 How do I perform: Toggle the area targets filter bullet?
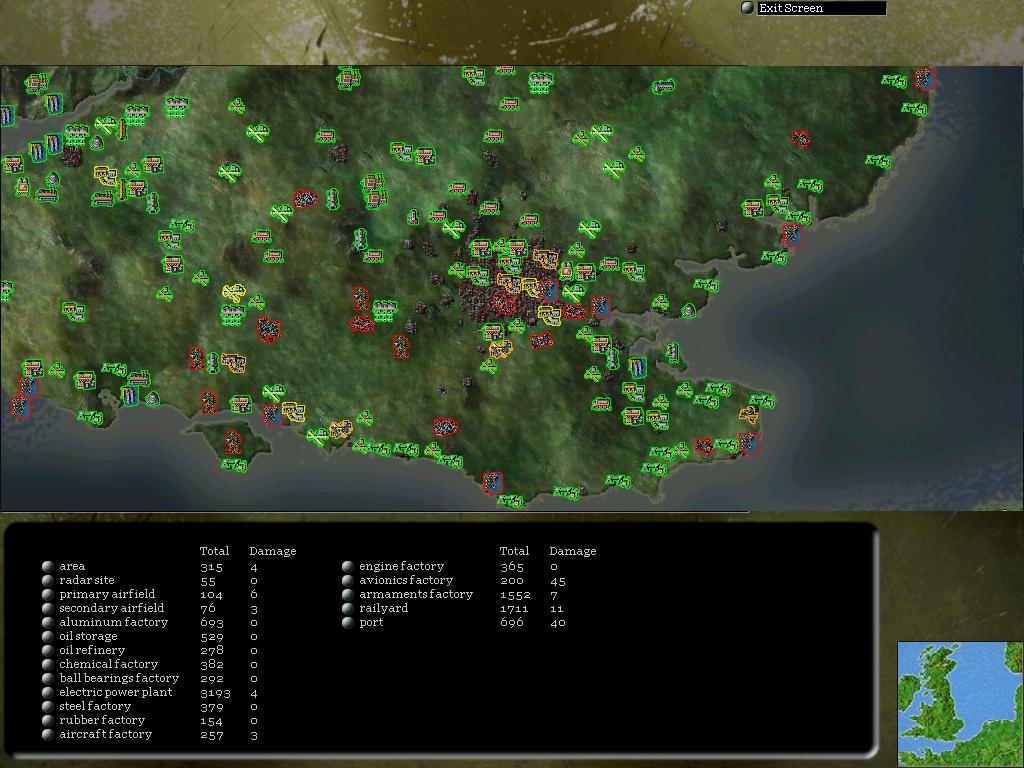[x=48, y=566]
